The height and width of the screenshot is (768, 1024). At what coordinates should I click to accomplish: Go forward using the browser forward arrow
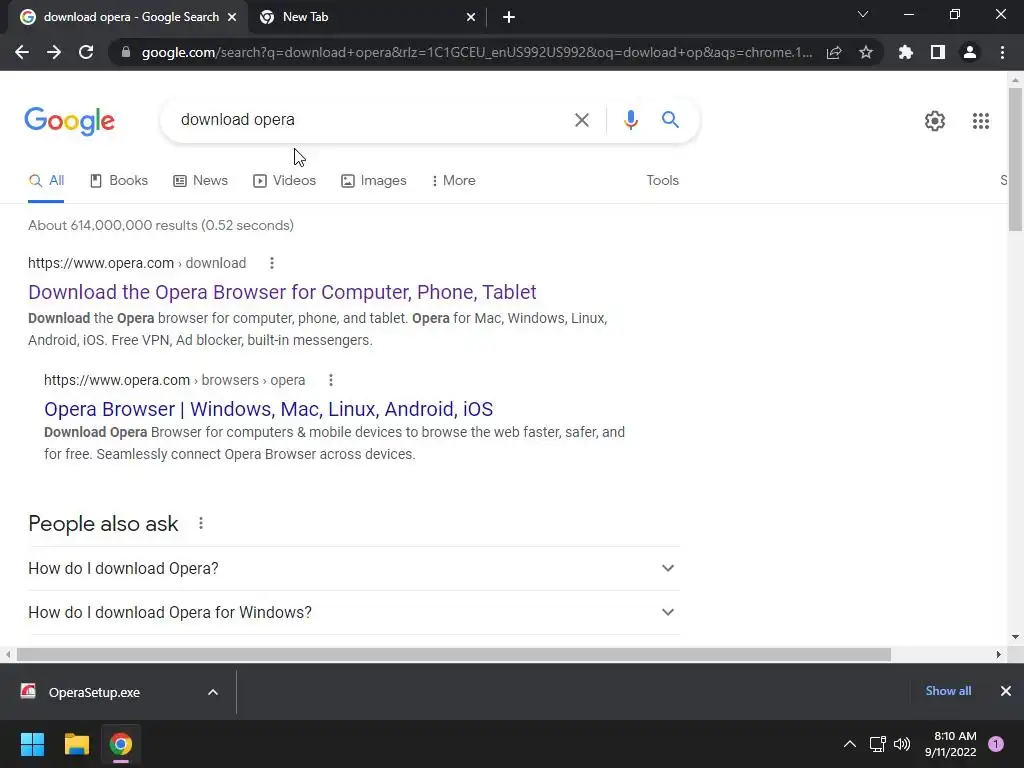click(x=54, y=52)
